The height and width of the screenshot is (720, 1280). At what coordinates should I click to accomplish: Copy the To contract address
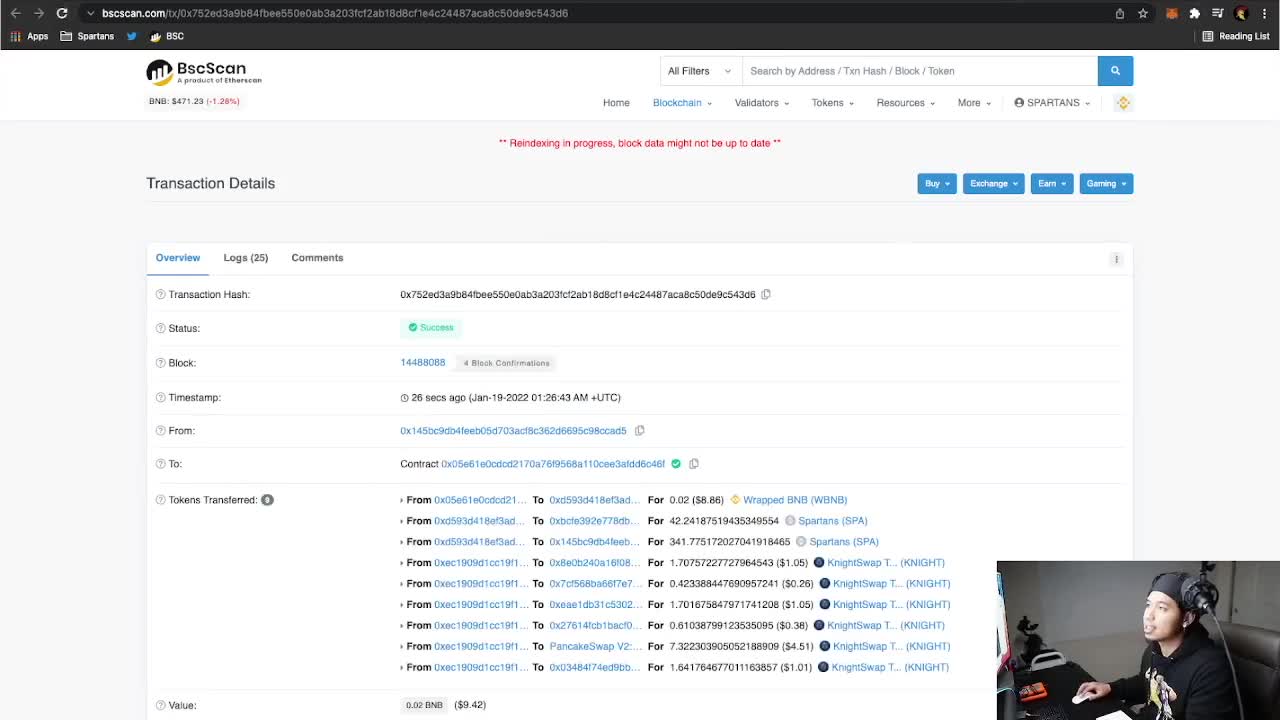pyautogui.click(x=694, y=464)
